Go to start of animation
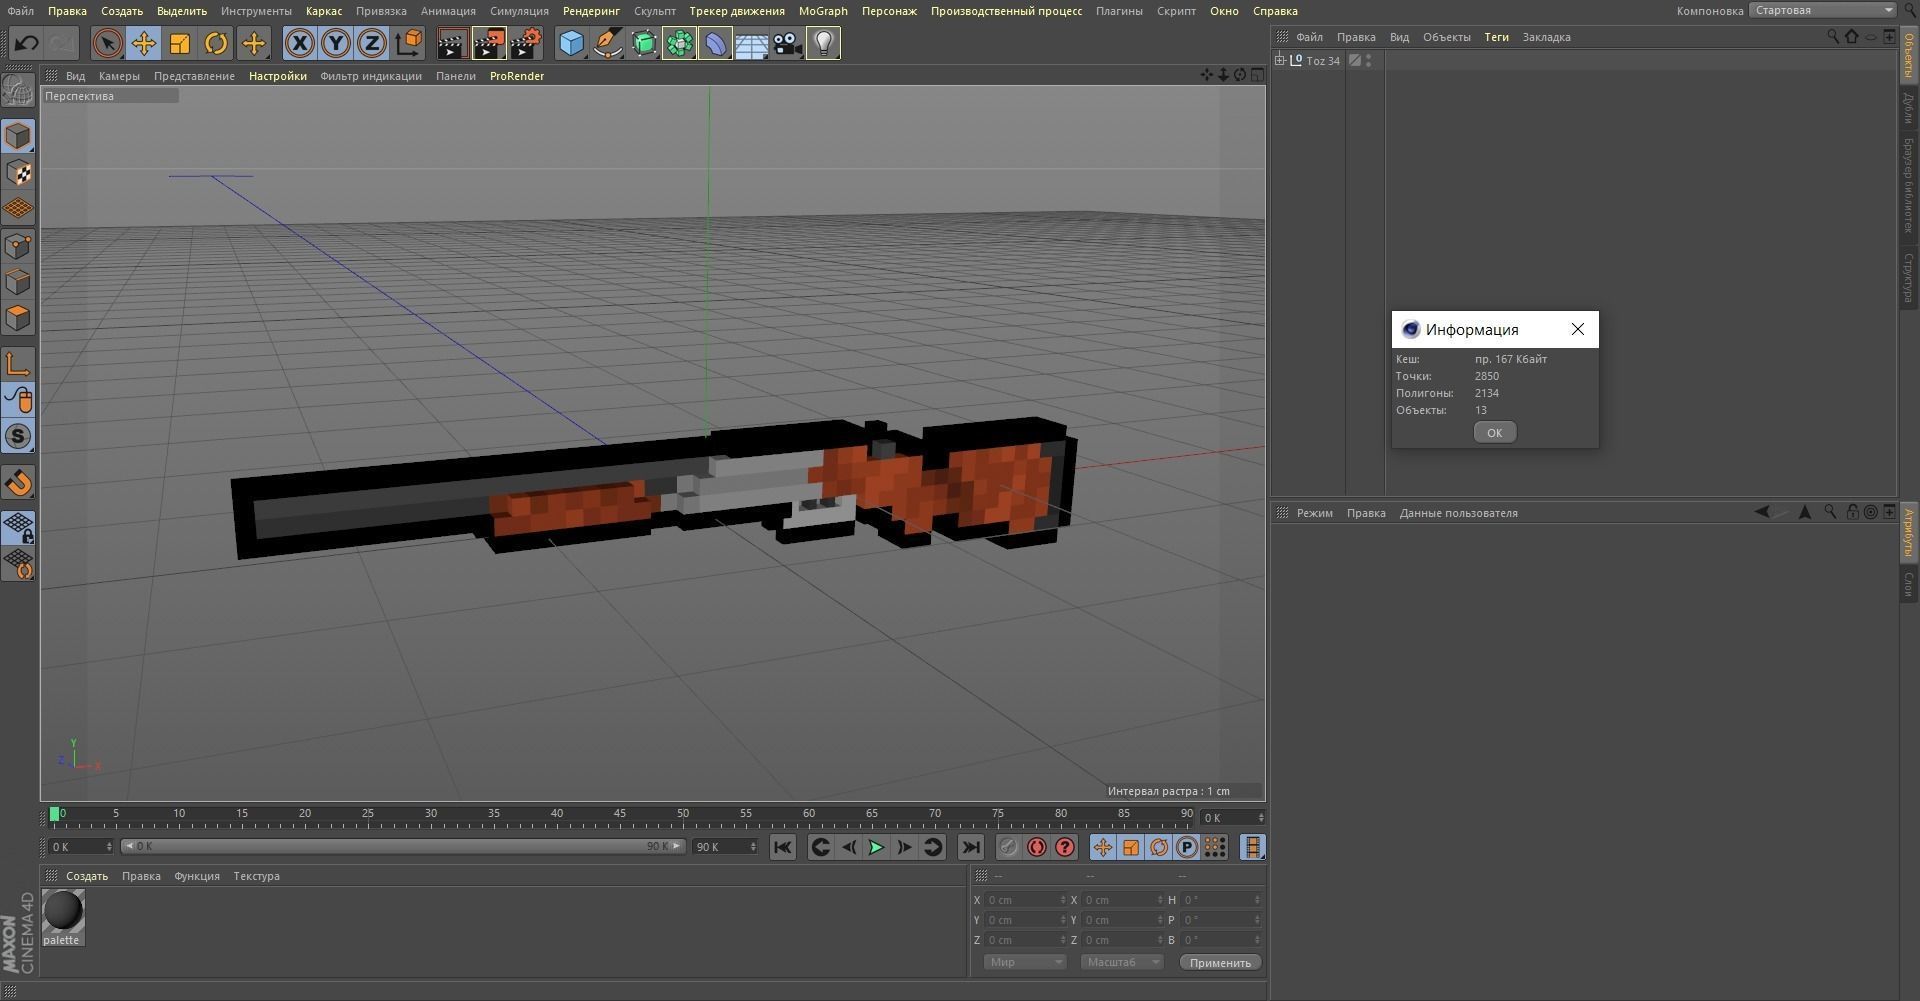Image resolution: width=1920 pixels, height=1001 pixels. 783,848
